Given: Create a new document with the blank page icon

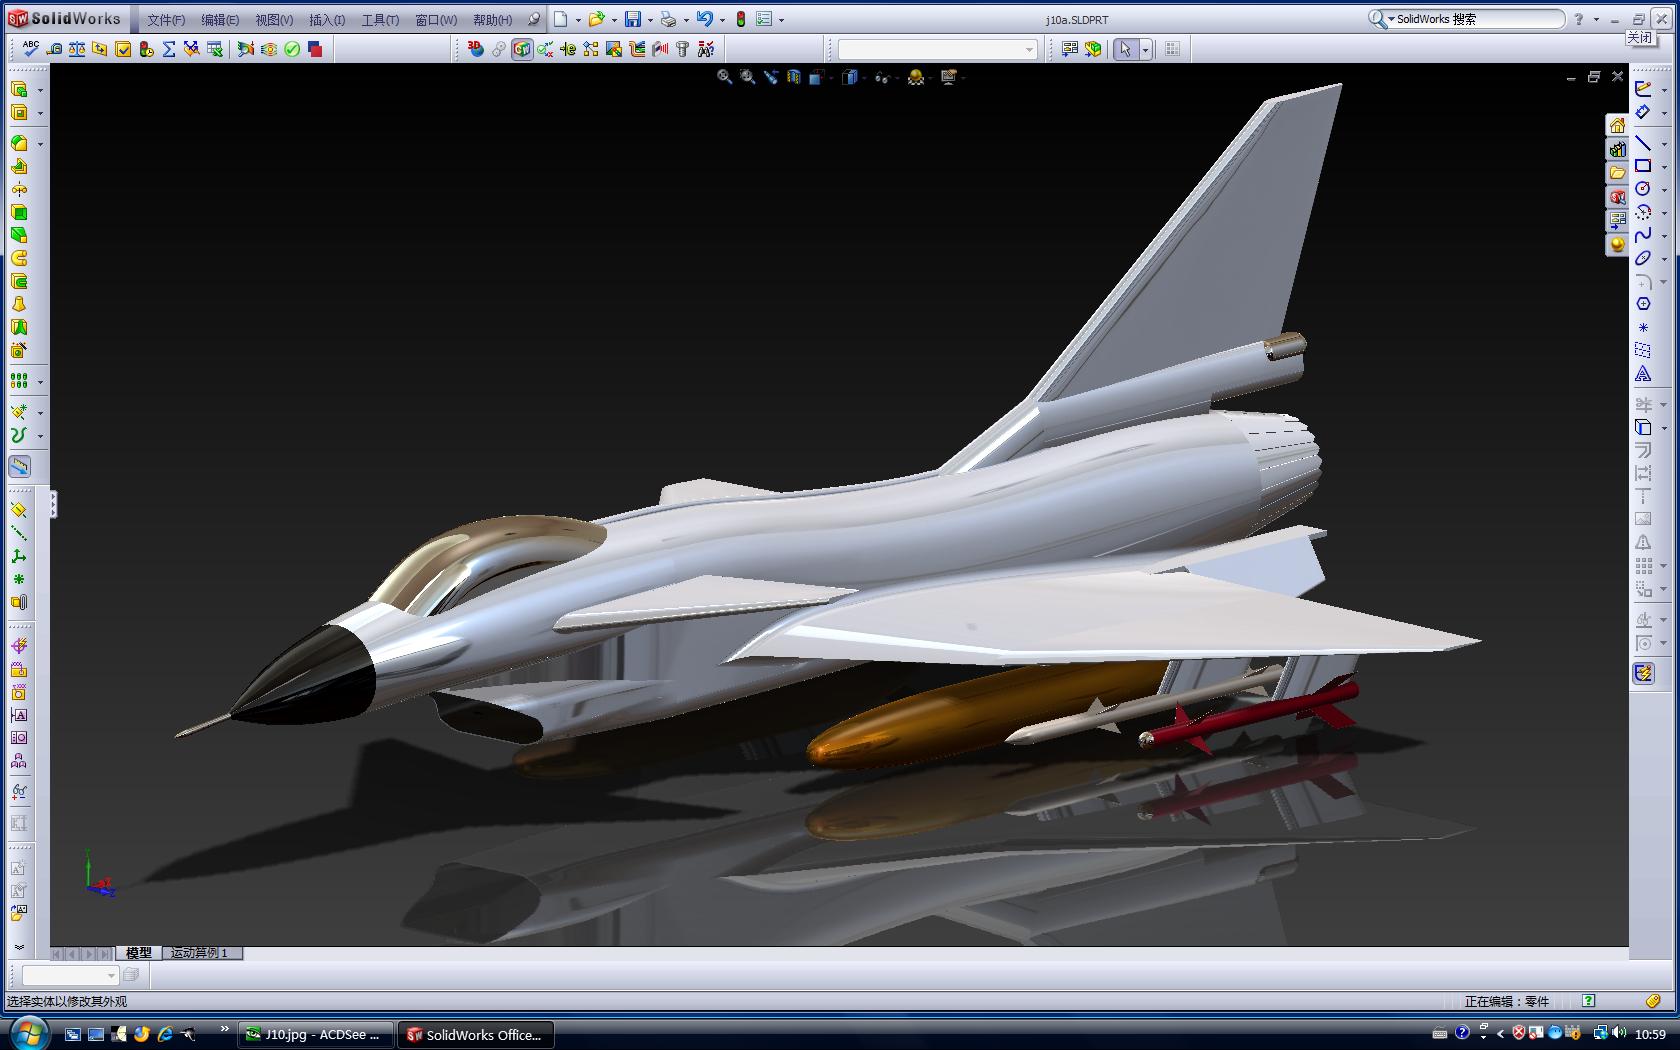Looking at the screenshot, I should [x=561, y=19].
